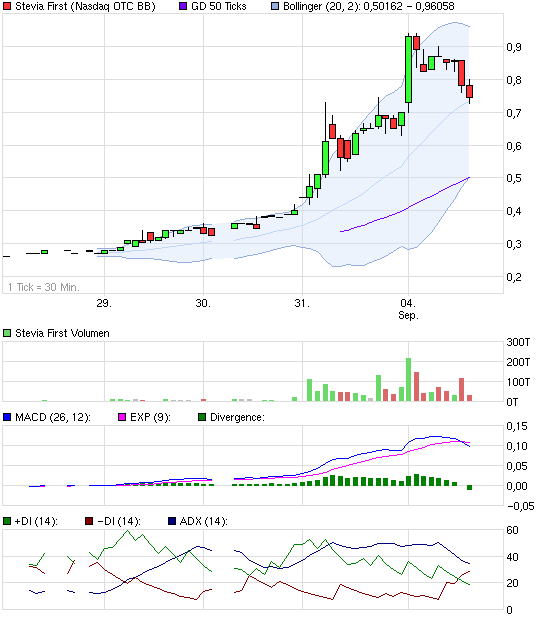Click the '+DI (14):' label
Image resolution: width=545 pixels, height=618 pixels.
tap(36, 521)
